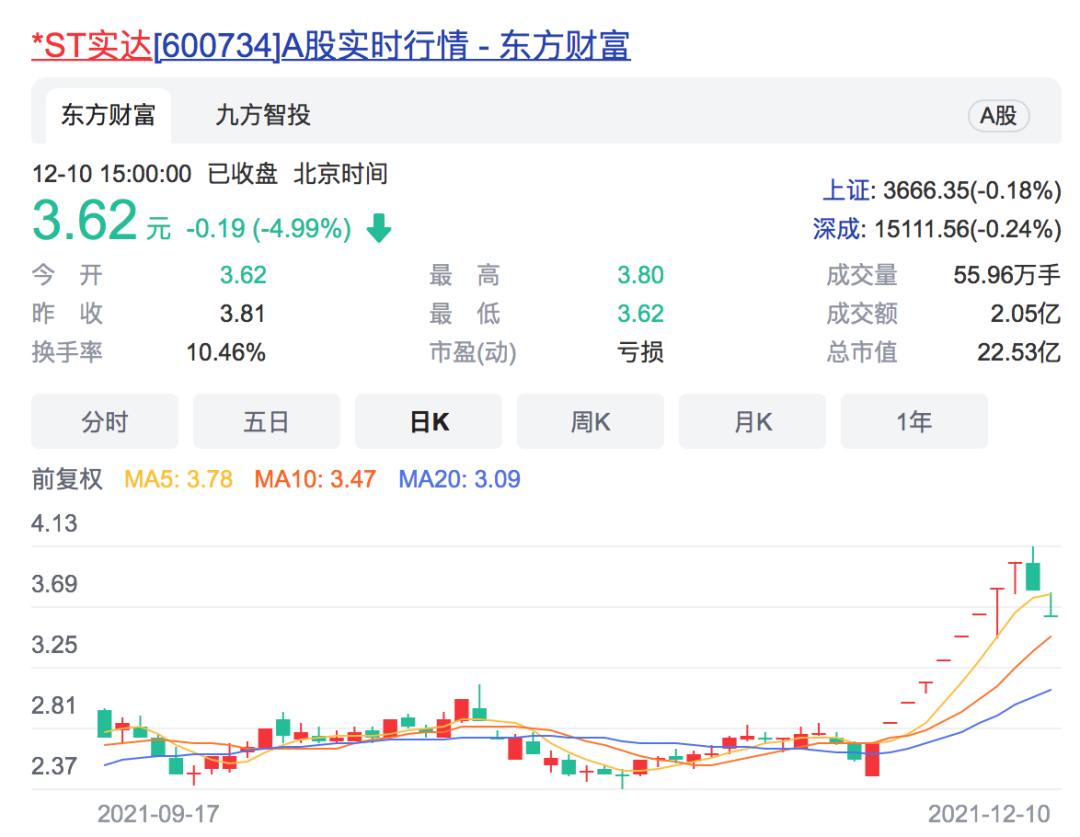Click the 换手率 value 10.46%
The width and height of the screenshot is (1080, 837).
click(226, 353)
